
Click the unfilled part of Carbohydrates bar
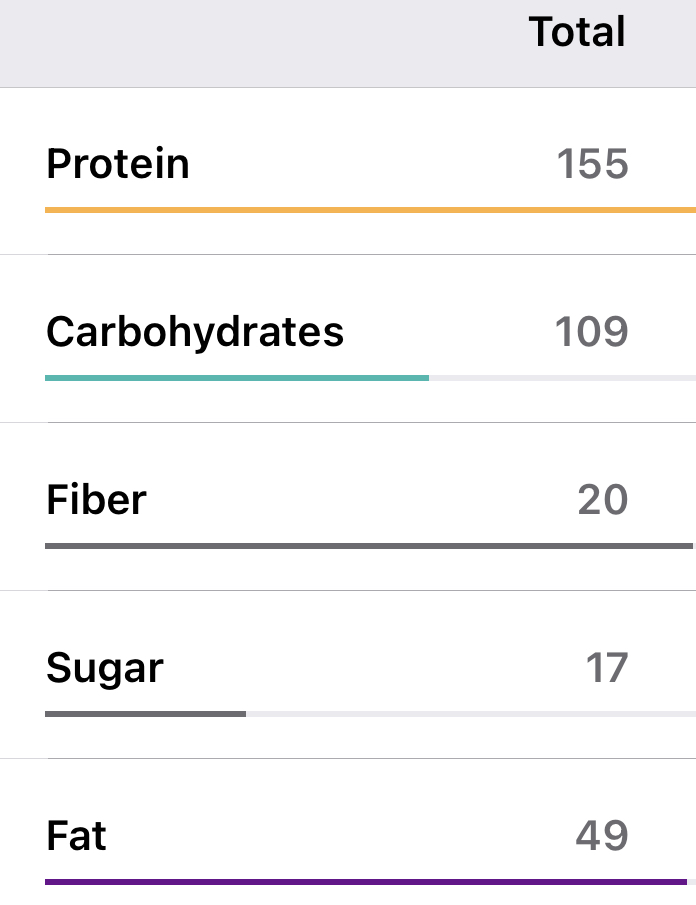click(560, 378)
